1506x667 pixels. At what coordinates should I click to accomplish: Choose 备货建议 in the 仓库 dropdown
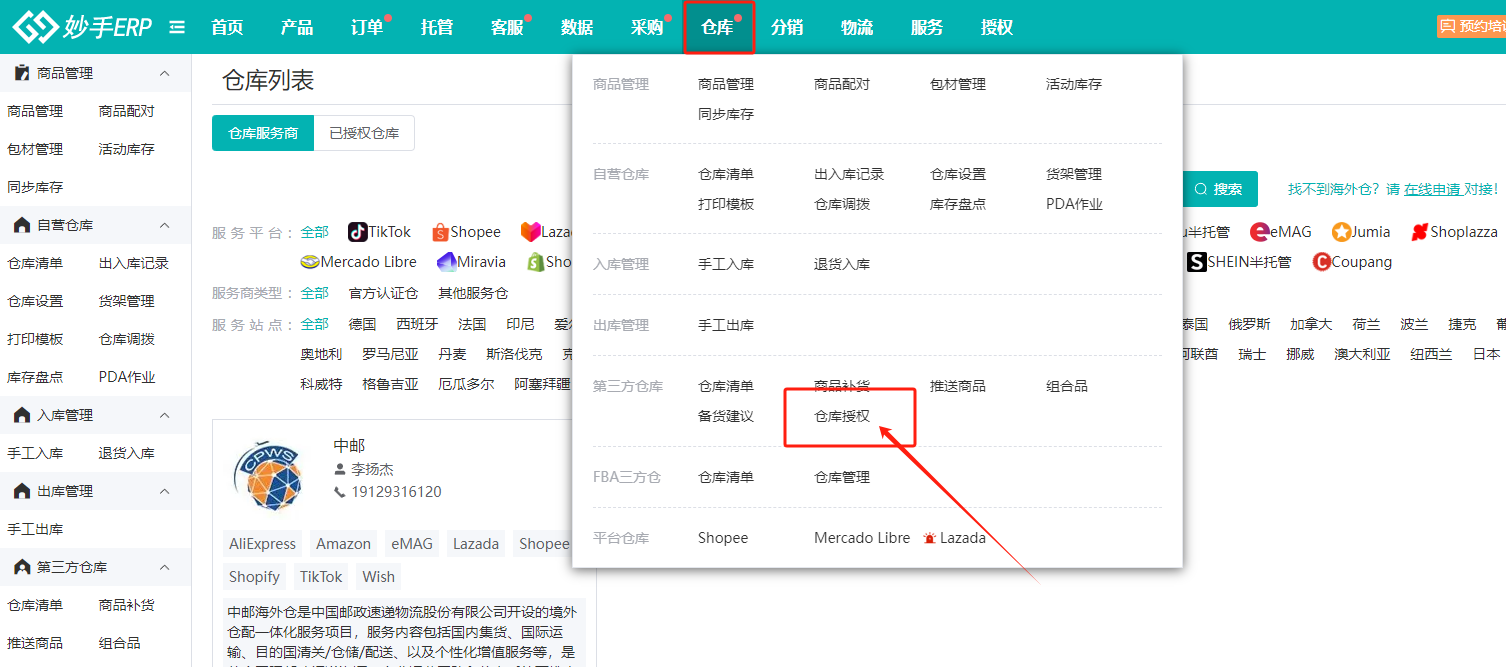point(726,416)
